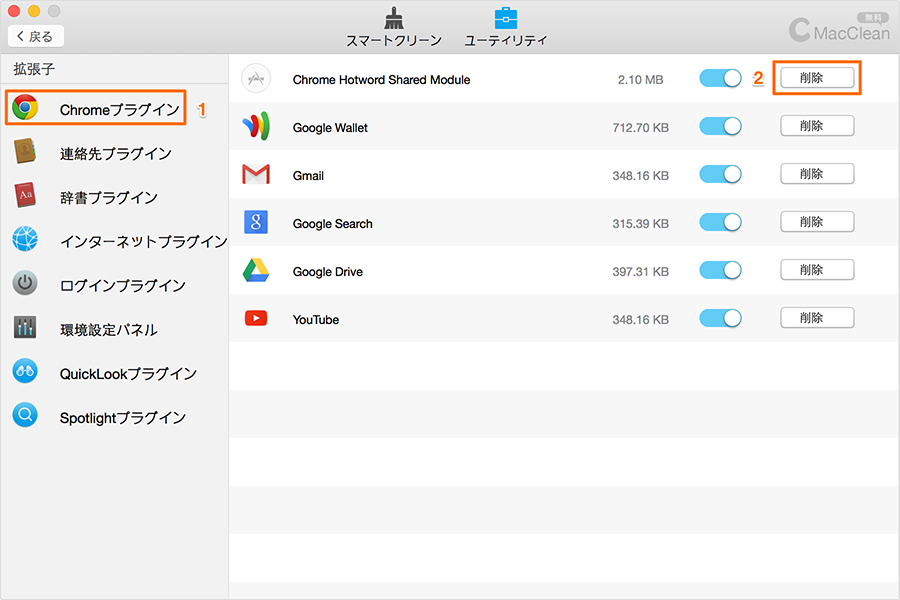This screenshot has height=600, width=900.
Task: Select the dictionary plugin icon
Action: click(25, 195)
